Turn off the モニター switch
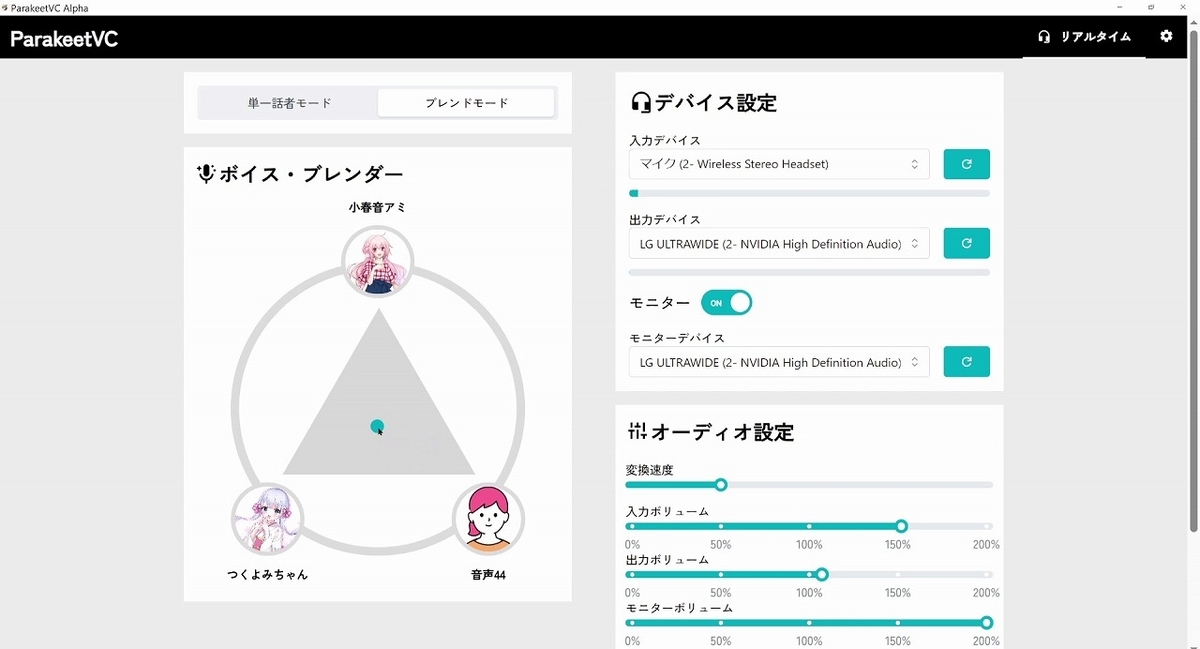 (726, 303)
